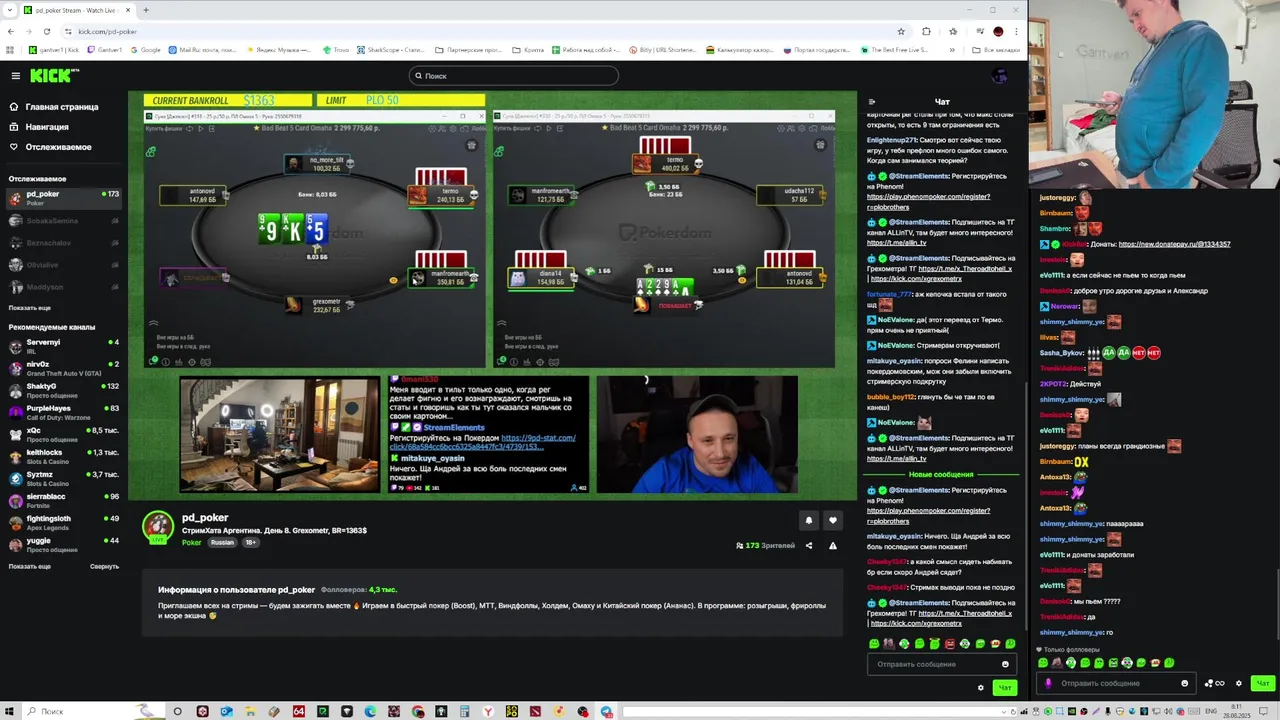Open 'Отслеживаемые' in the sidebar
This screenshot has height=720, width=1280.
click(58, 147)
